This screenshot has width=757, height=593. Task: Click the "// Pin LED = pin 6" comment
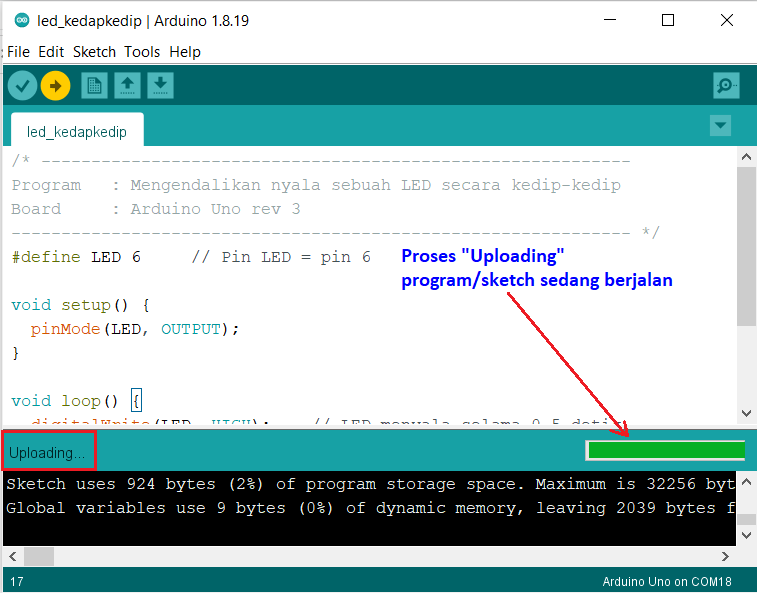pyautogui.click(x=281, y=257)
